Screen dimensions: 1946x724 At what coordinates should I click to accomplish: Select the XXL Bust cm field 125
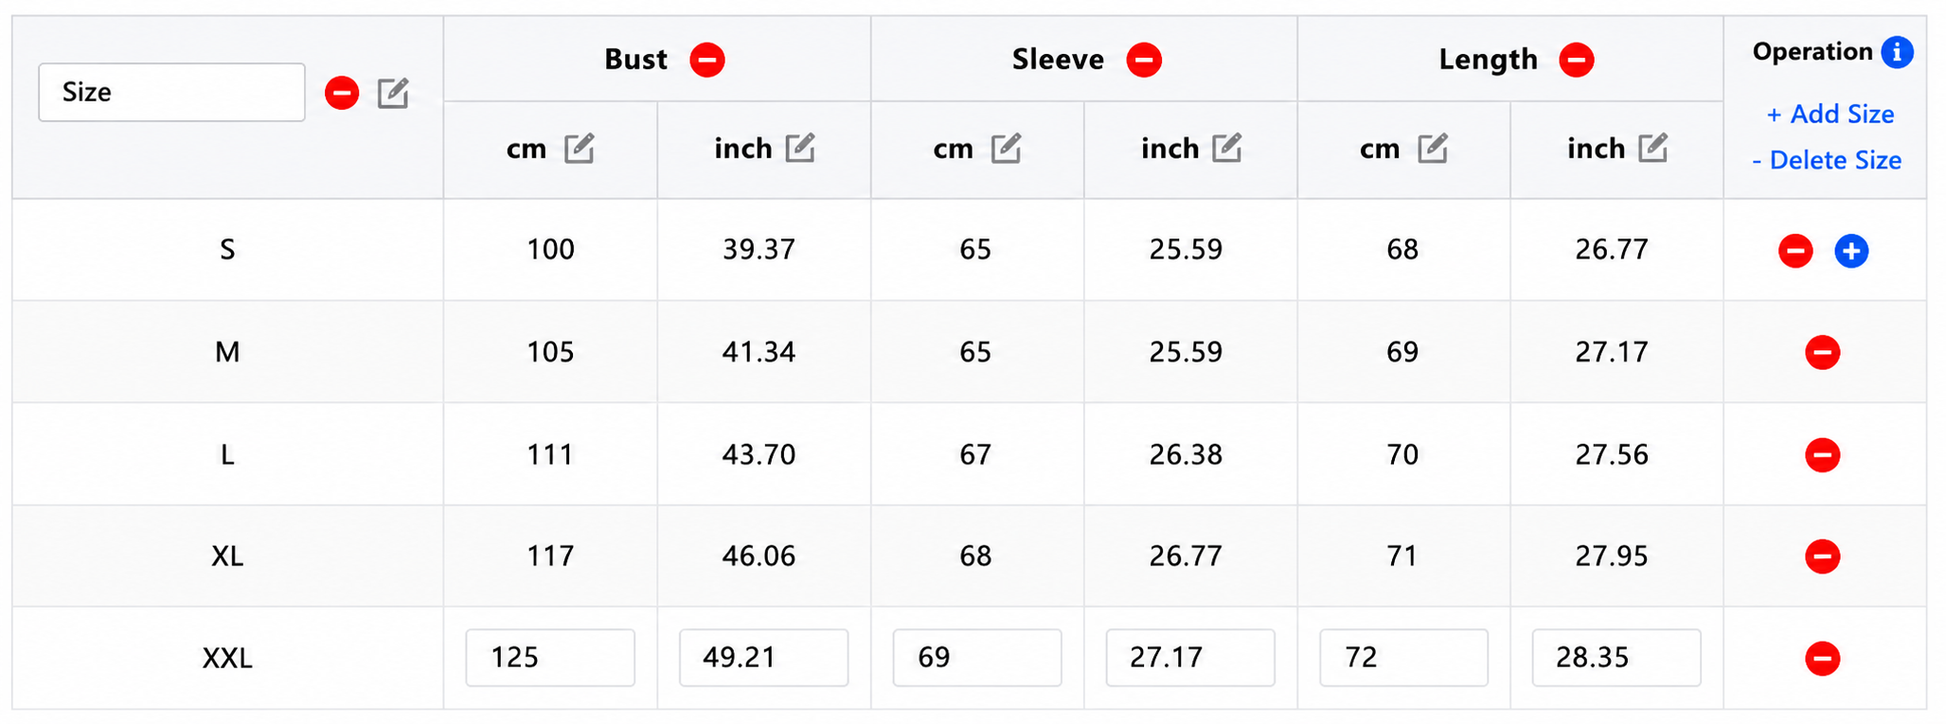pos(550,657)
